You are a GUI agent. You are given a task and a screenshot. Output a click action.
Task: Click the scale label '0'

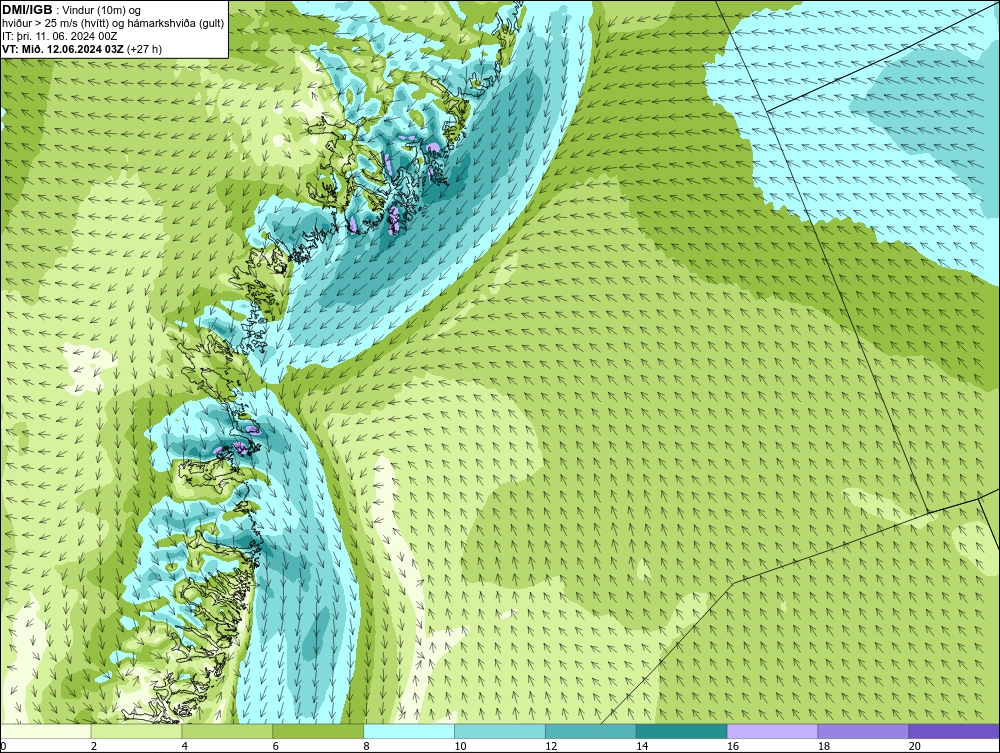click(x=3, y=746)
